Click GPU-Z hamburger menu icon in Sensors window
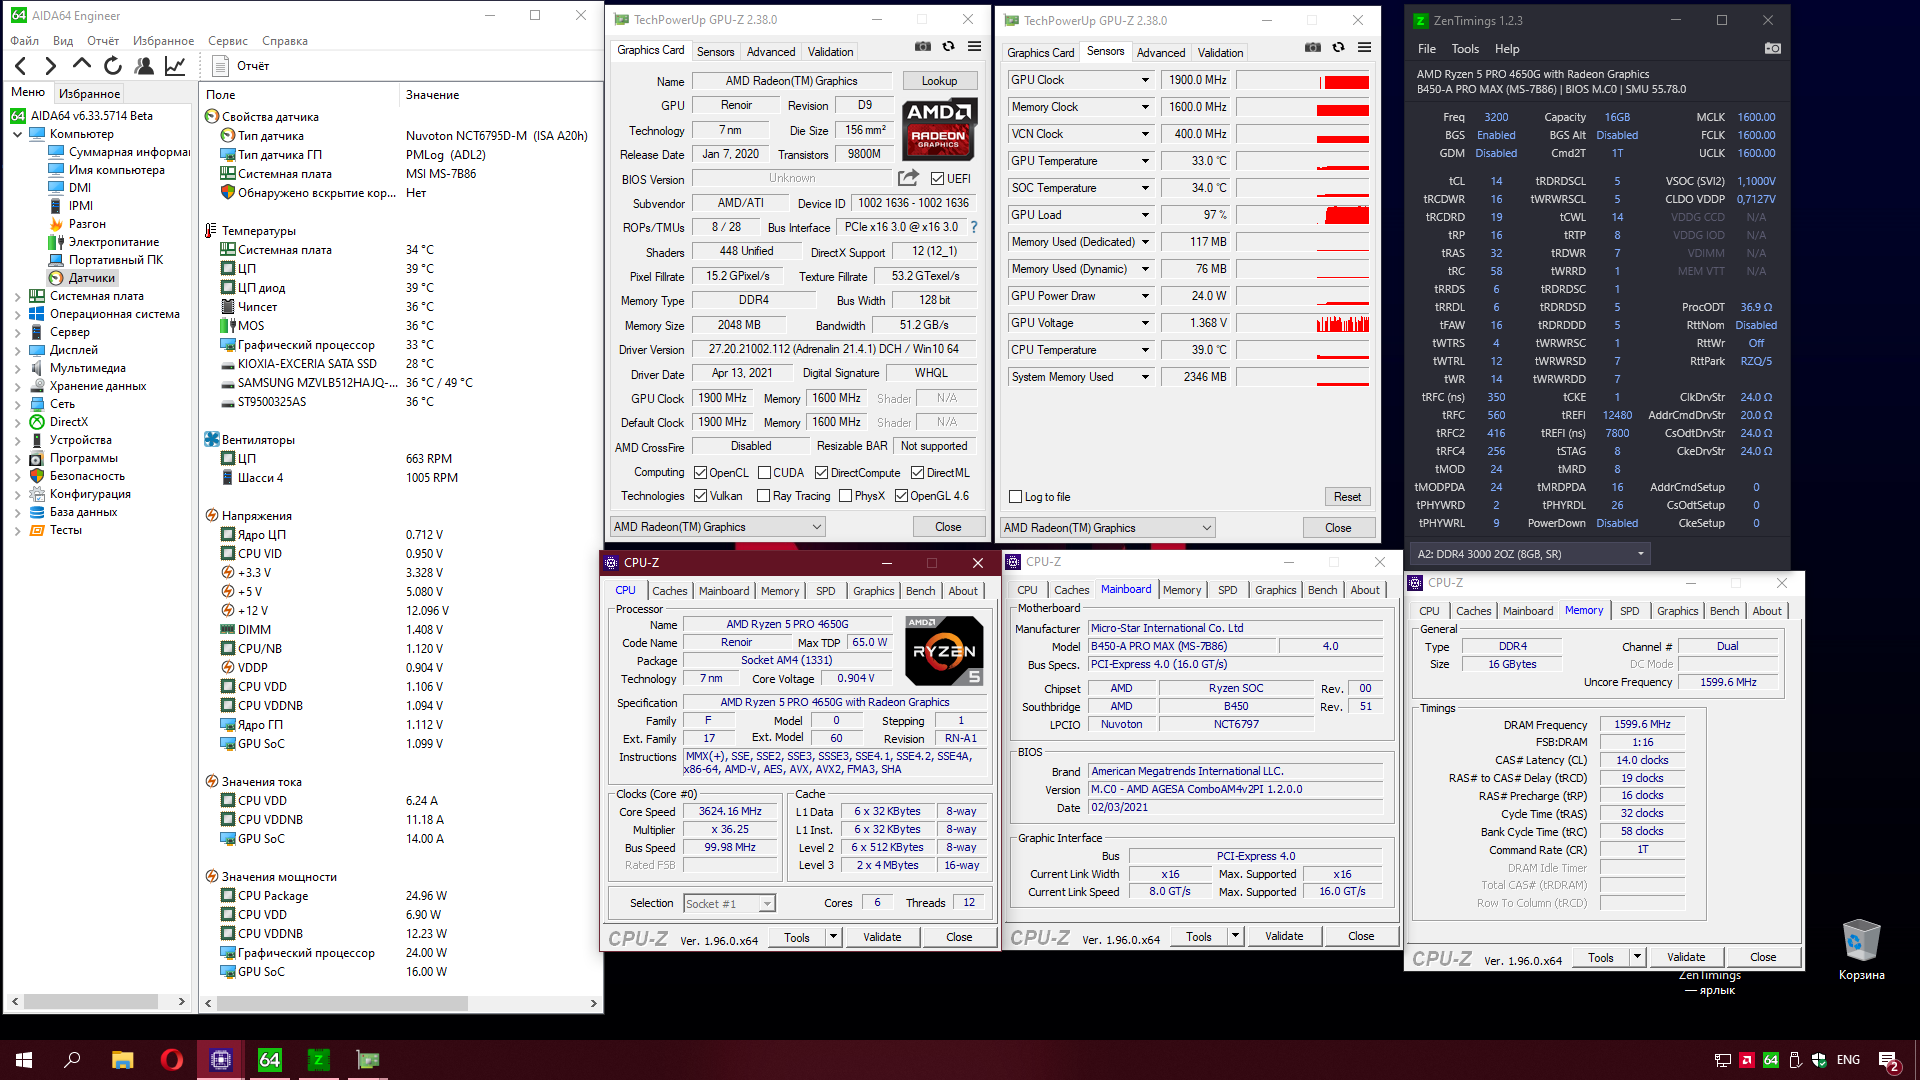The width and height of the screenshot is (1920, 1080). tap(1364, 47)
